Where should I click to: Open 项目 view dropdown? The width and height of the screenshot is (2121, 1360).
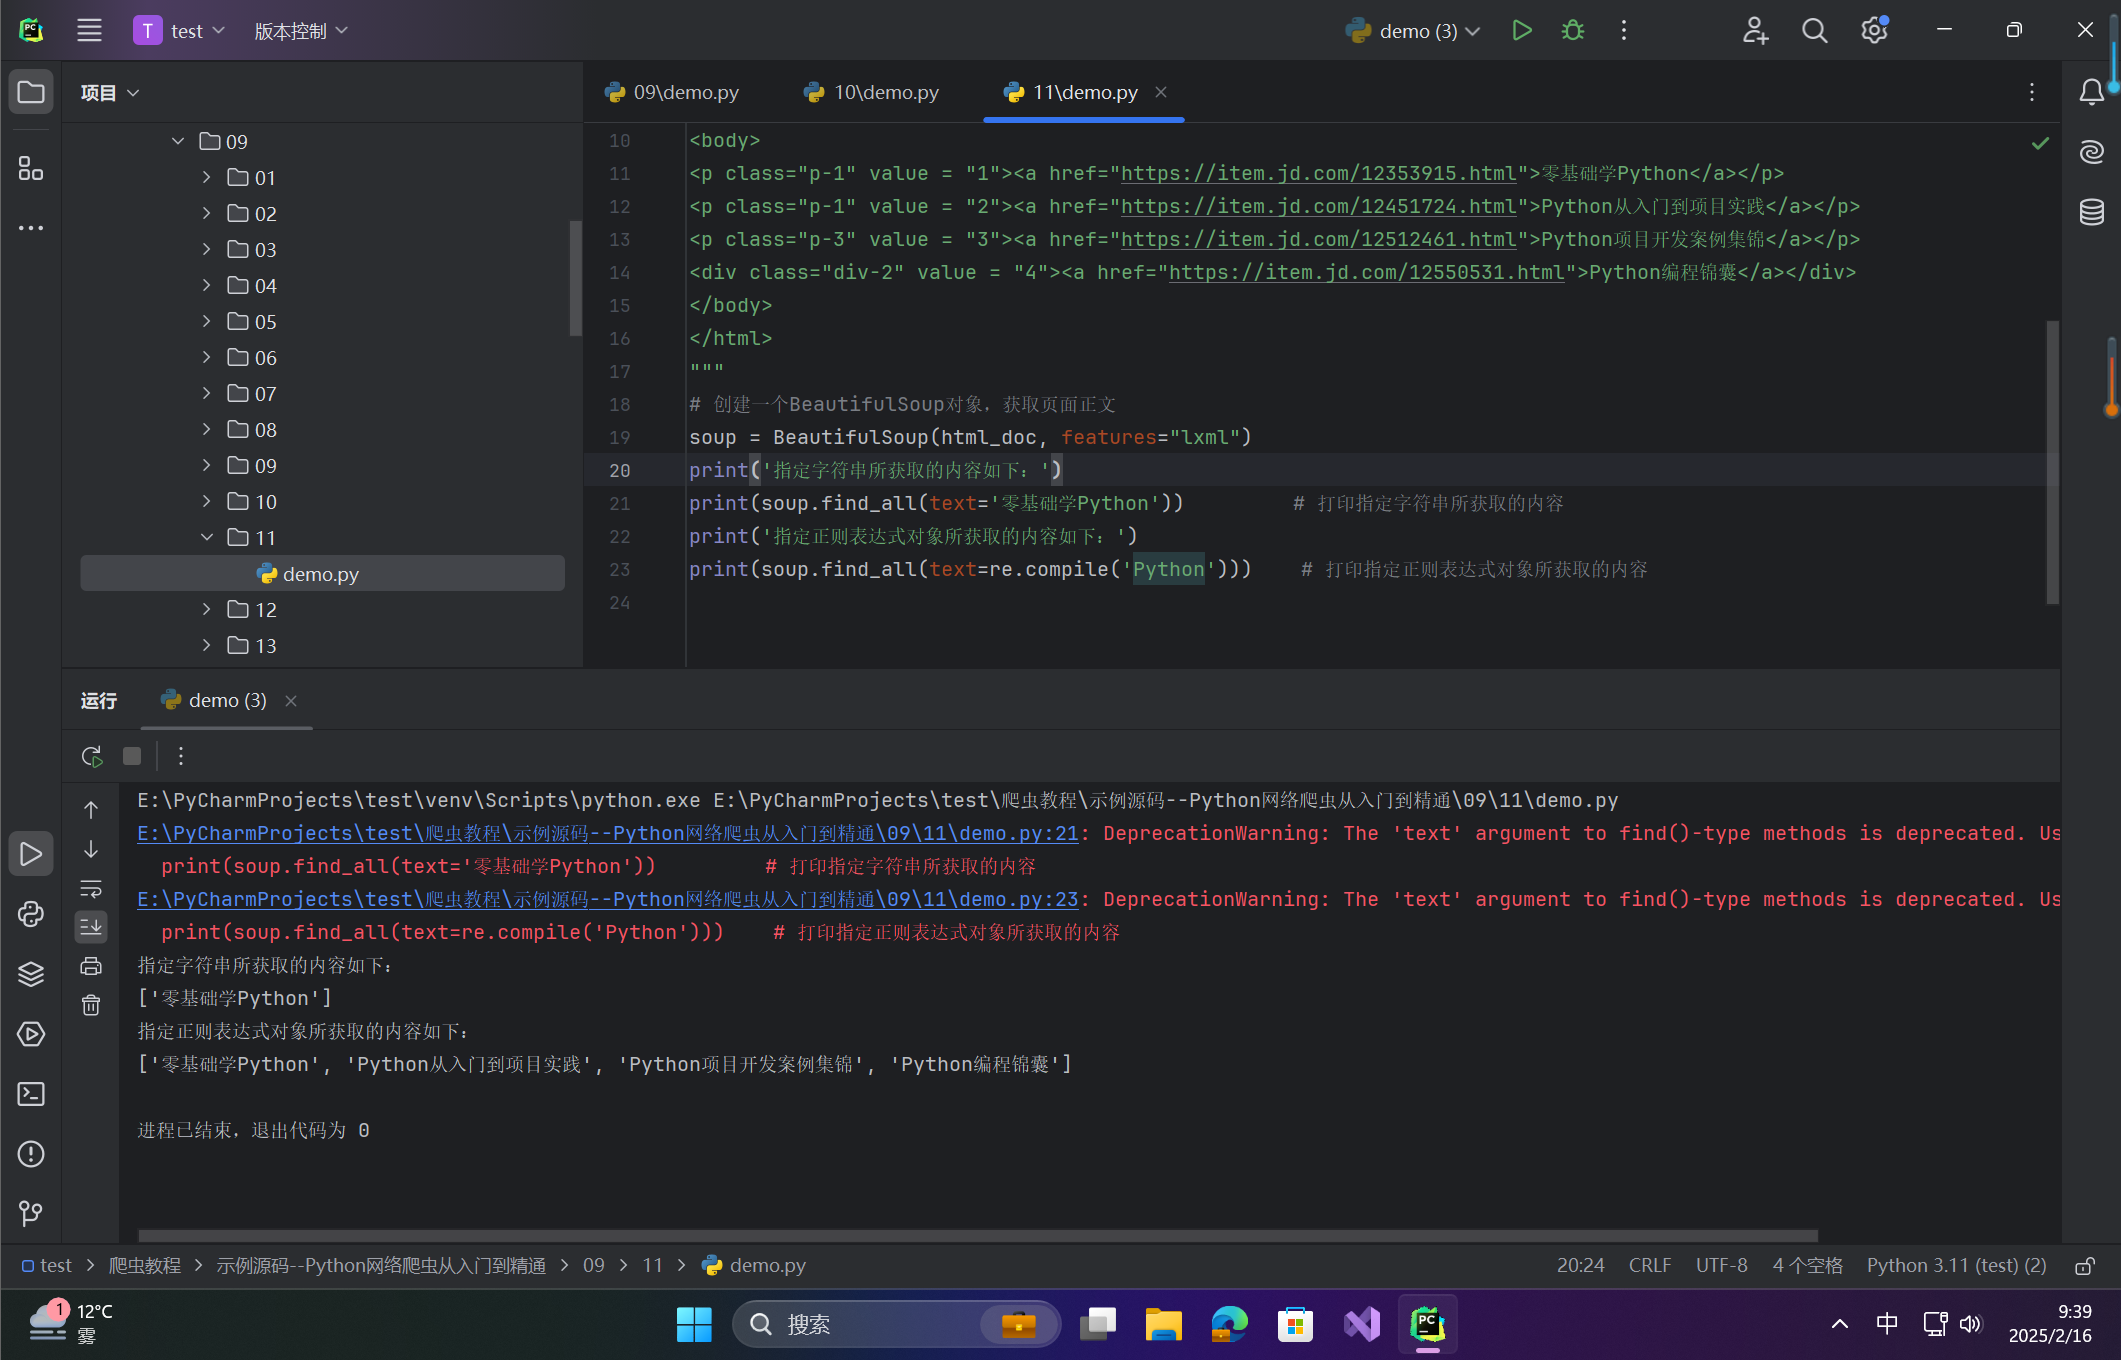(110, 93)
